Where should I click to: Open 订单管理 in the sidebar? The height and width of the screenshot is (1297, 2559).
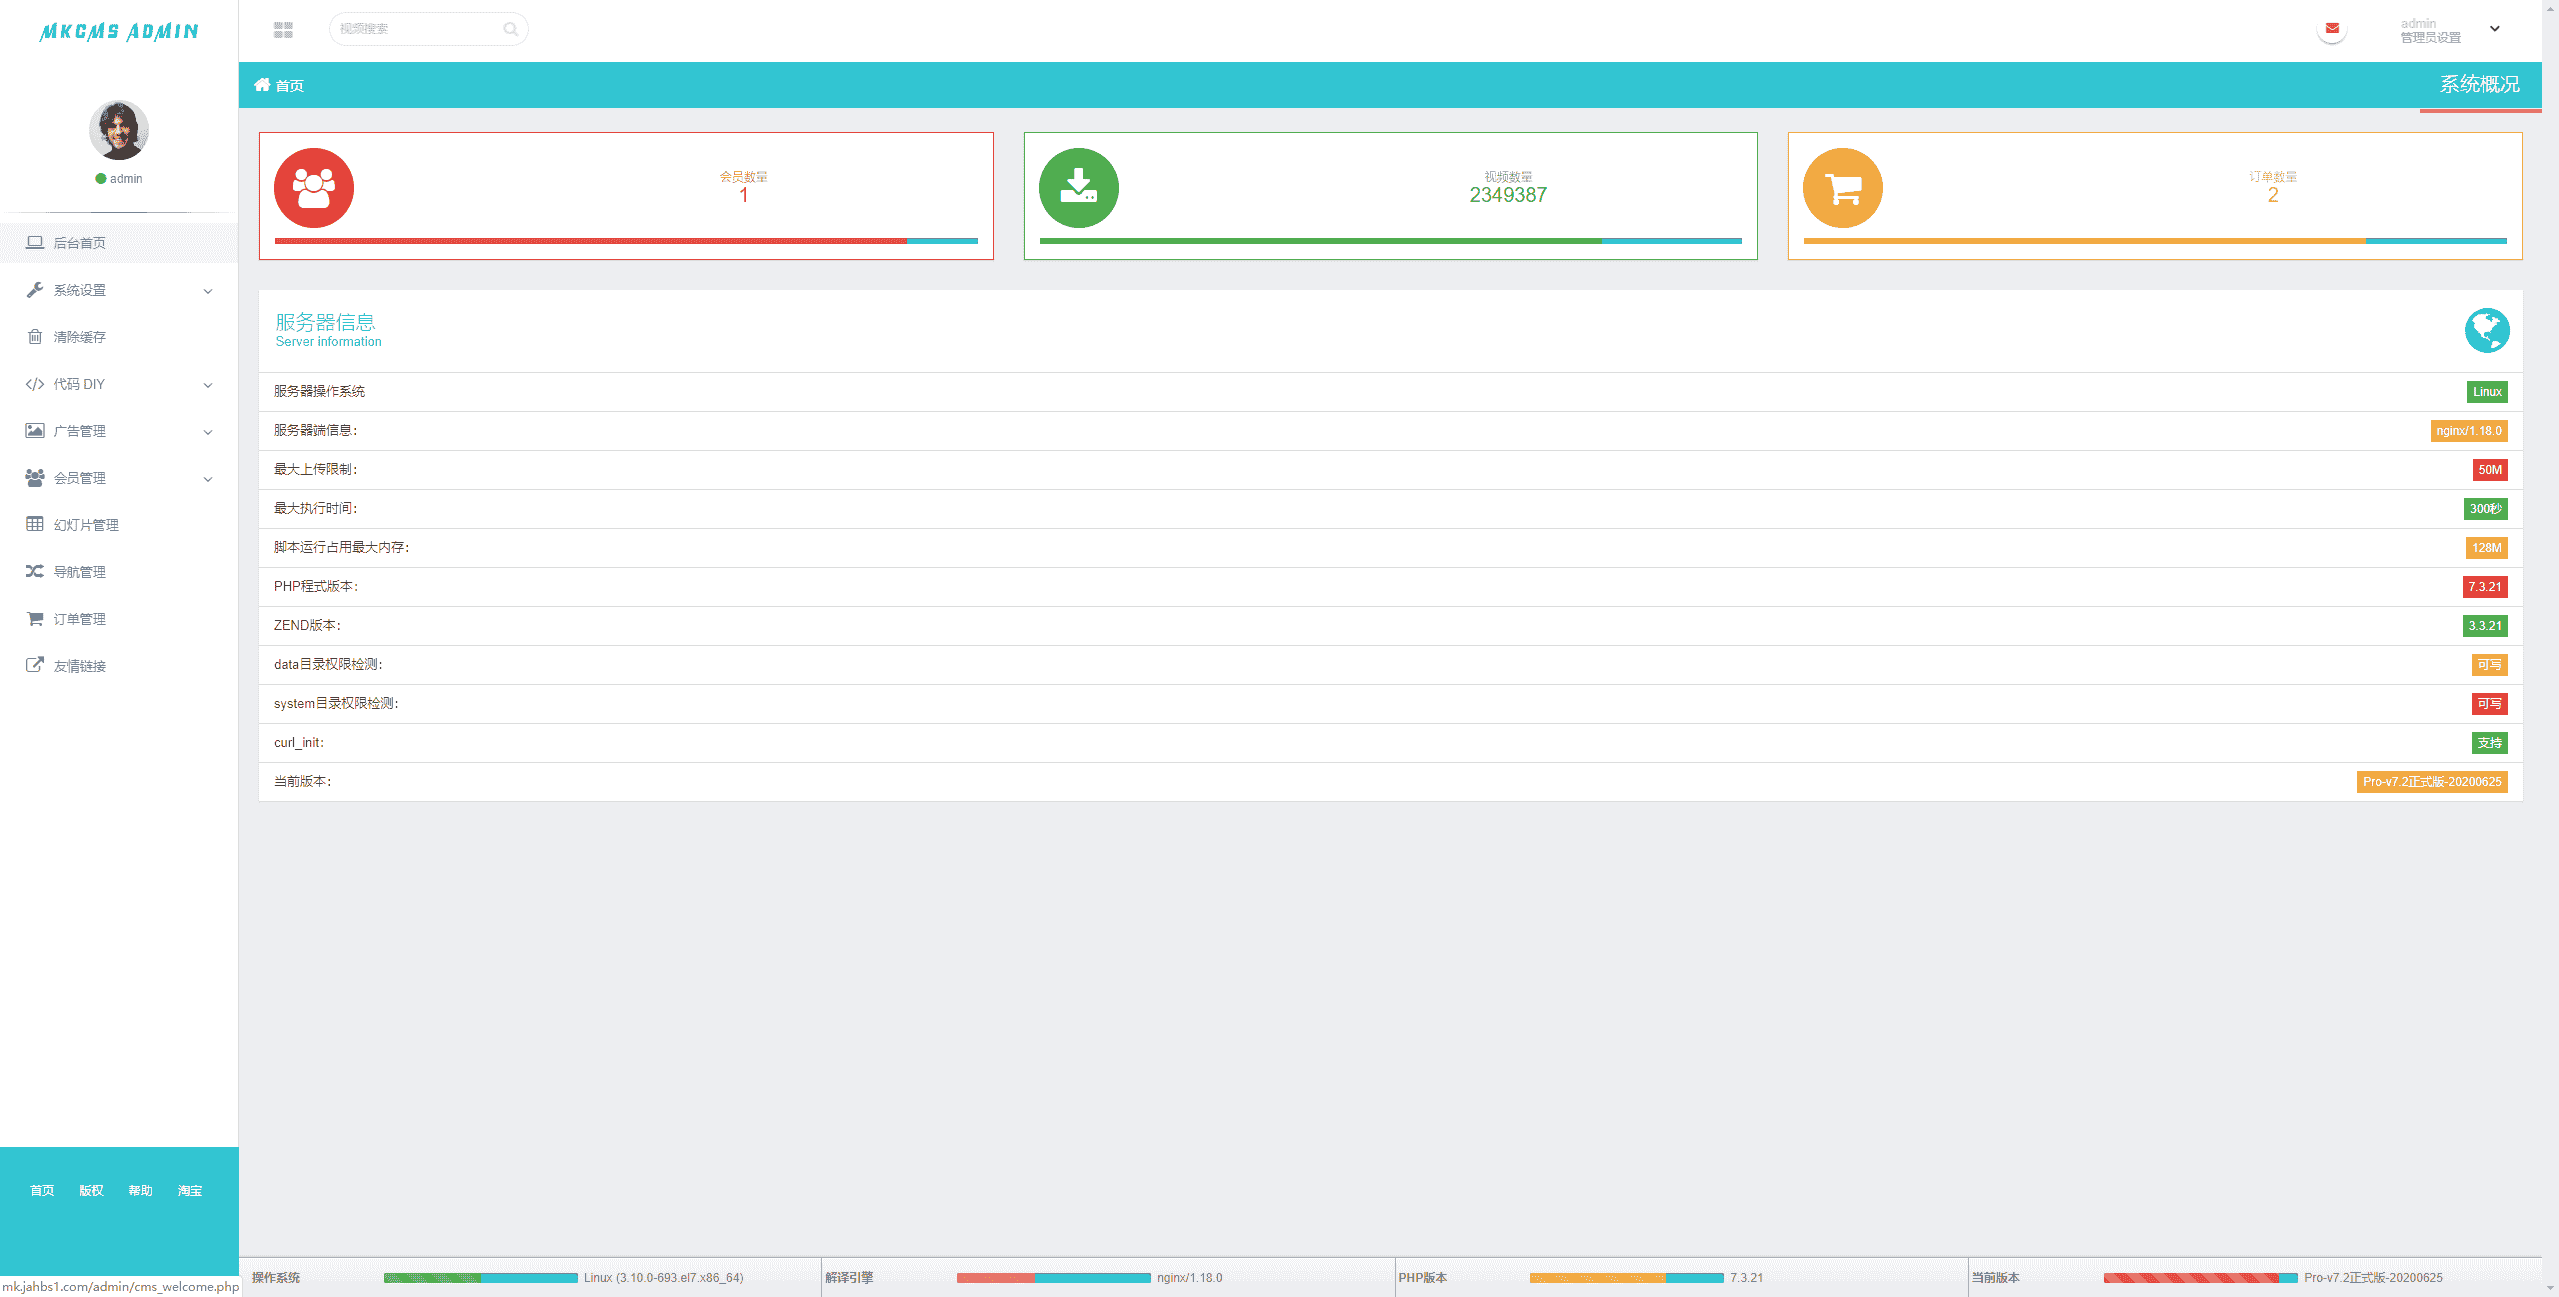79,619
